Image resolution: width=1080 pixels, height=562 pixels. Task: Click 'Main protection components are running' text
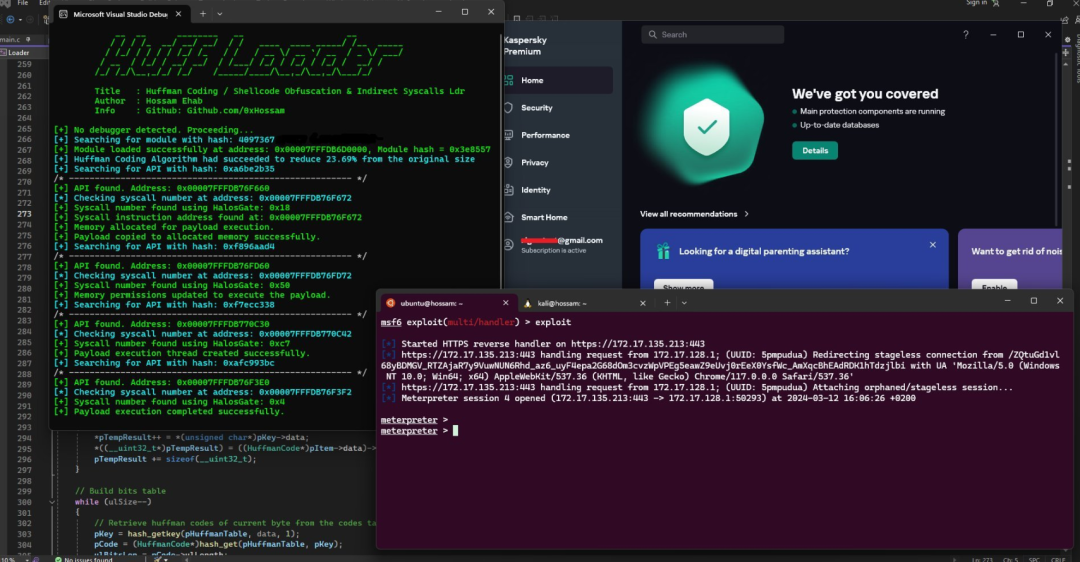(872, 112)
